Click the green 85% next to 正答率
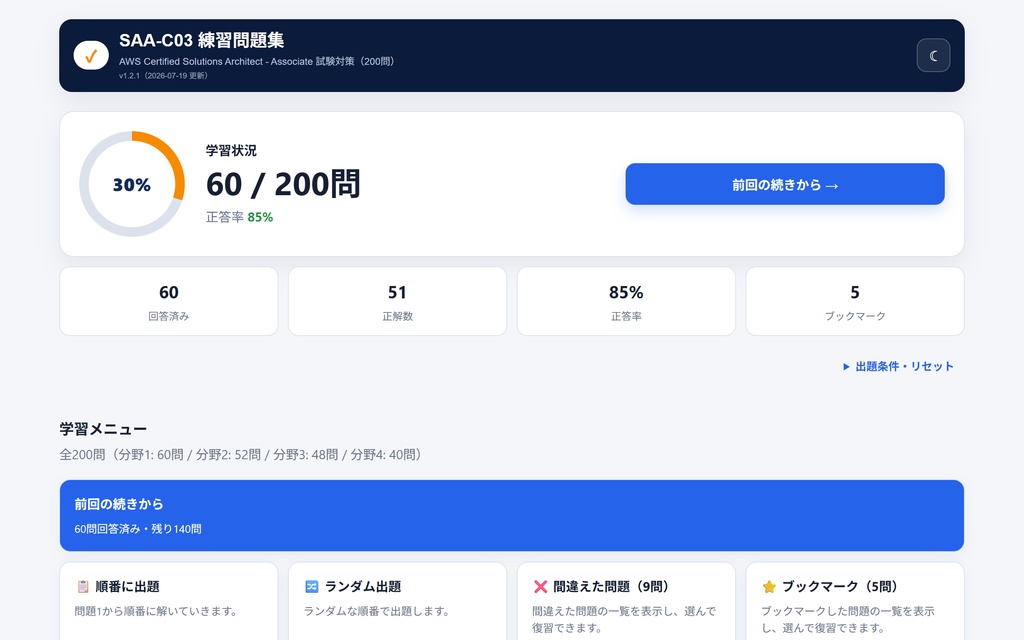Viewport: 1024px width, 640px height. 260,217
